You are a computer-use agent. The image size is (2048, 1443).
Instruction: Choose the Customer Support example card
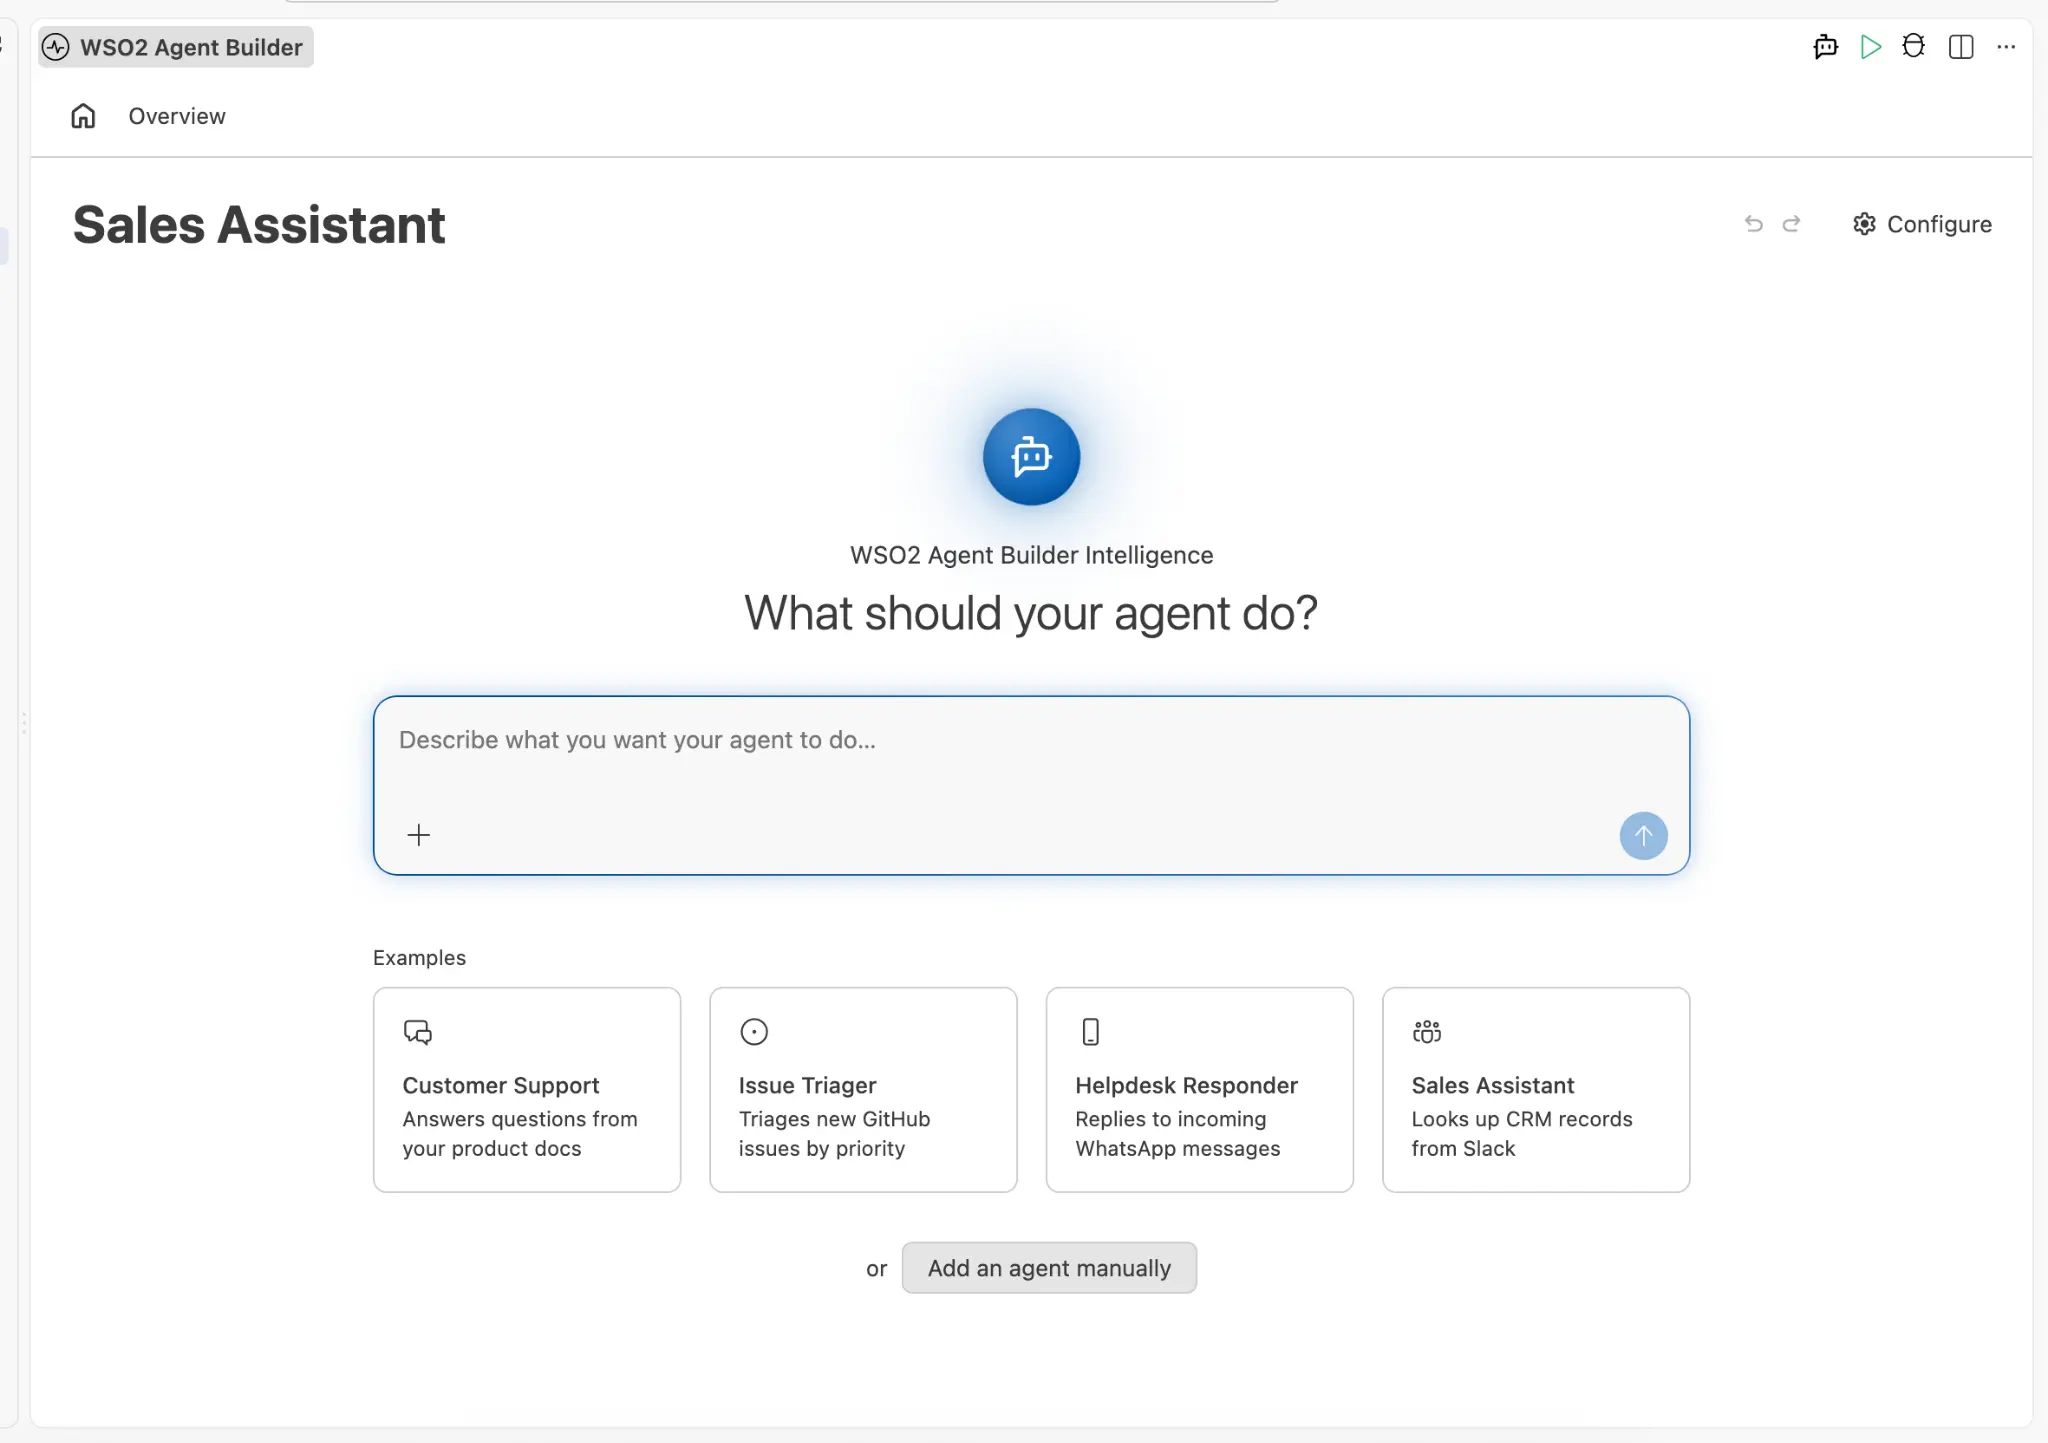(527, 1090)
